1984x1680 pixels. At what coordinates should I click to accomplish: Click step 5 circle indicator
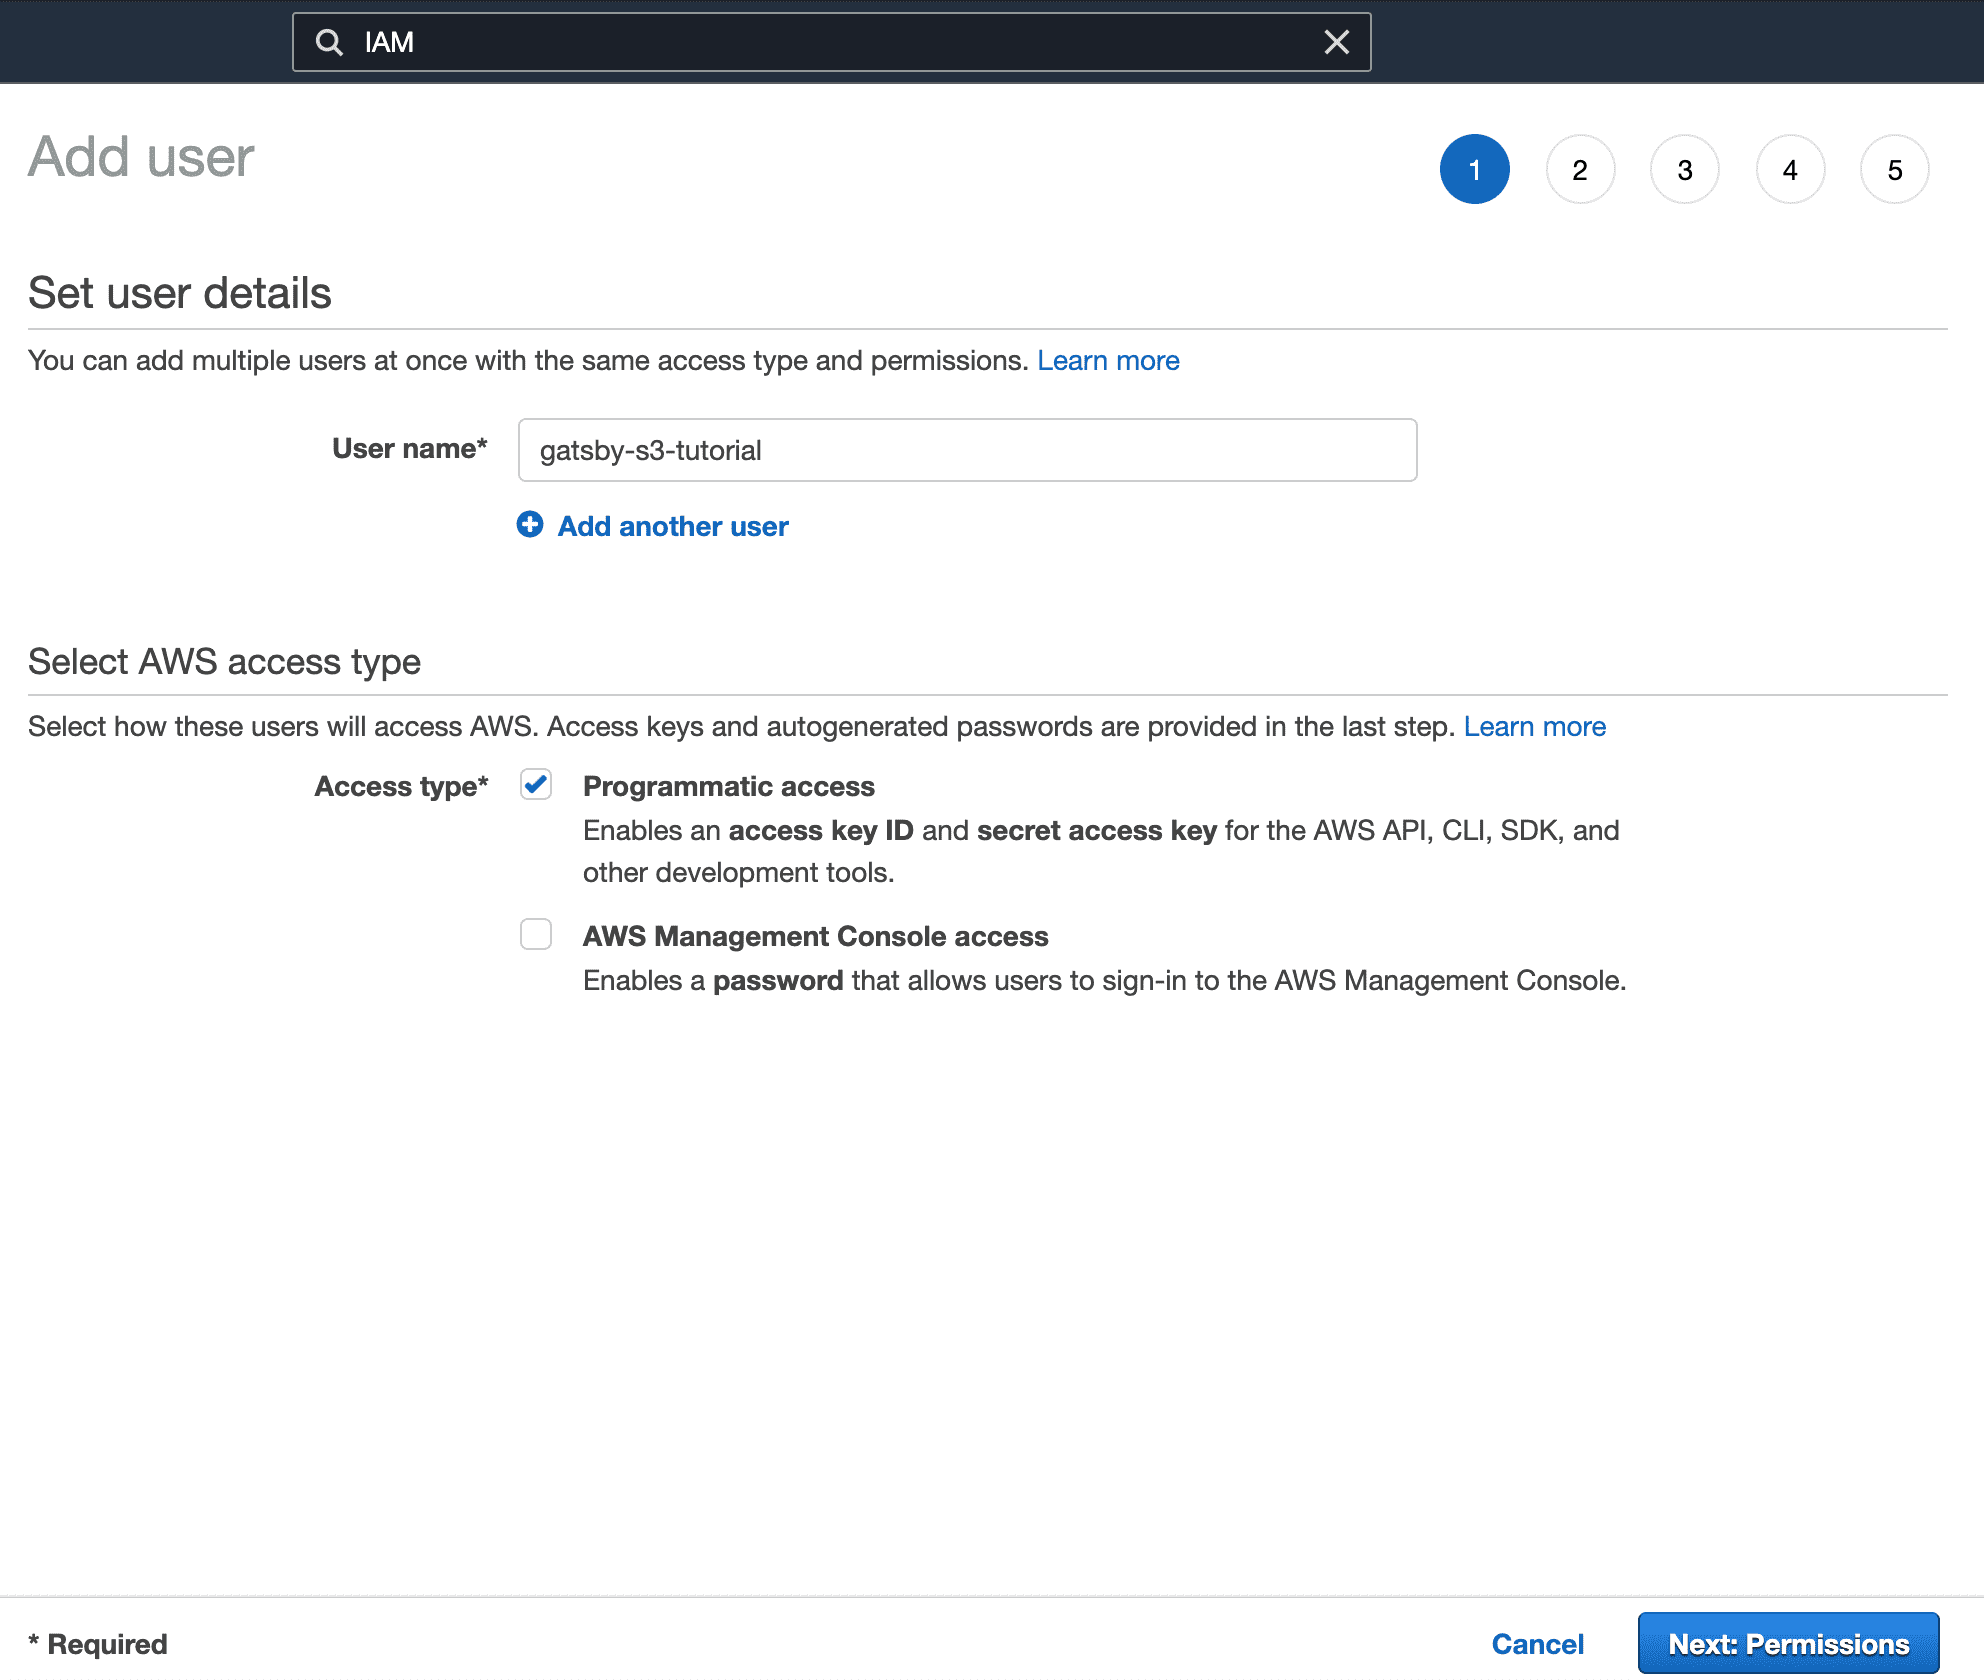coord(1892,170)
